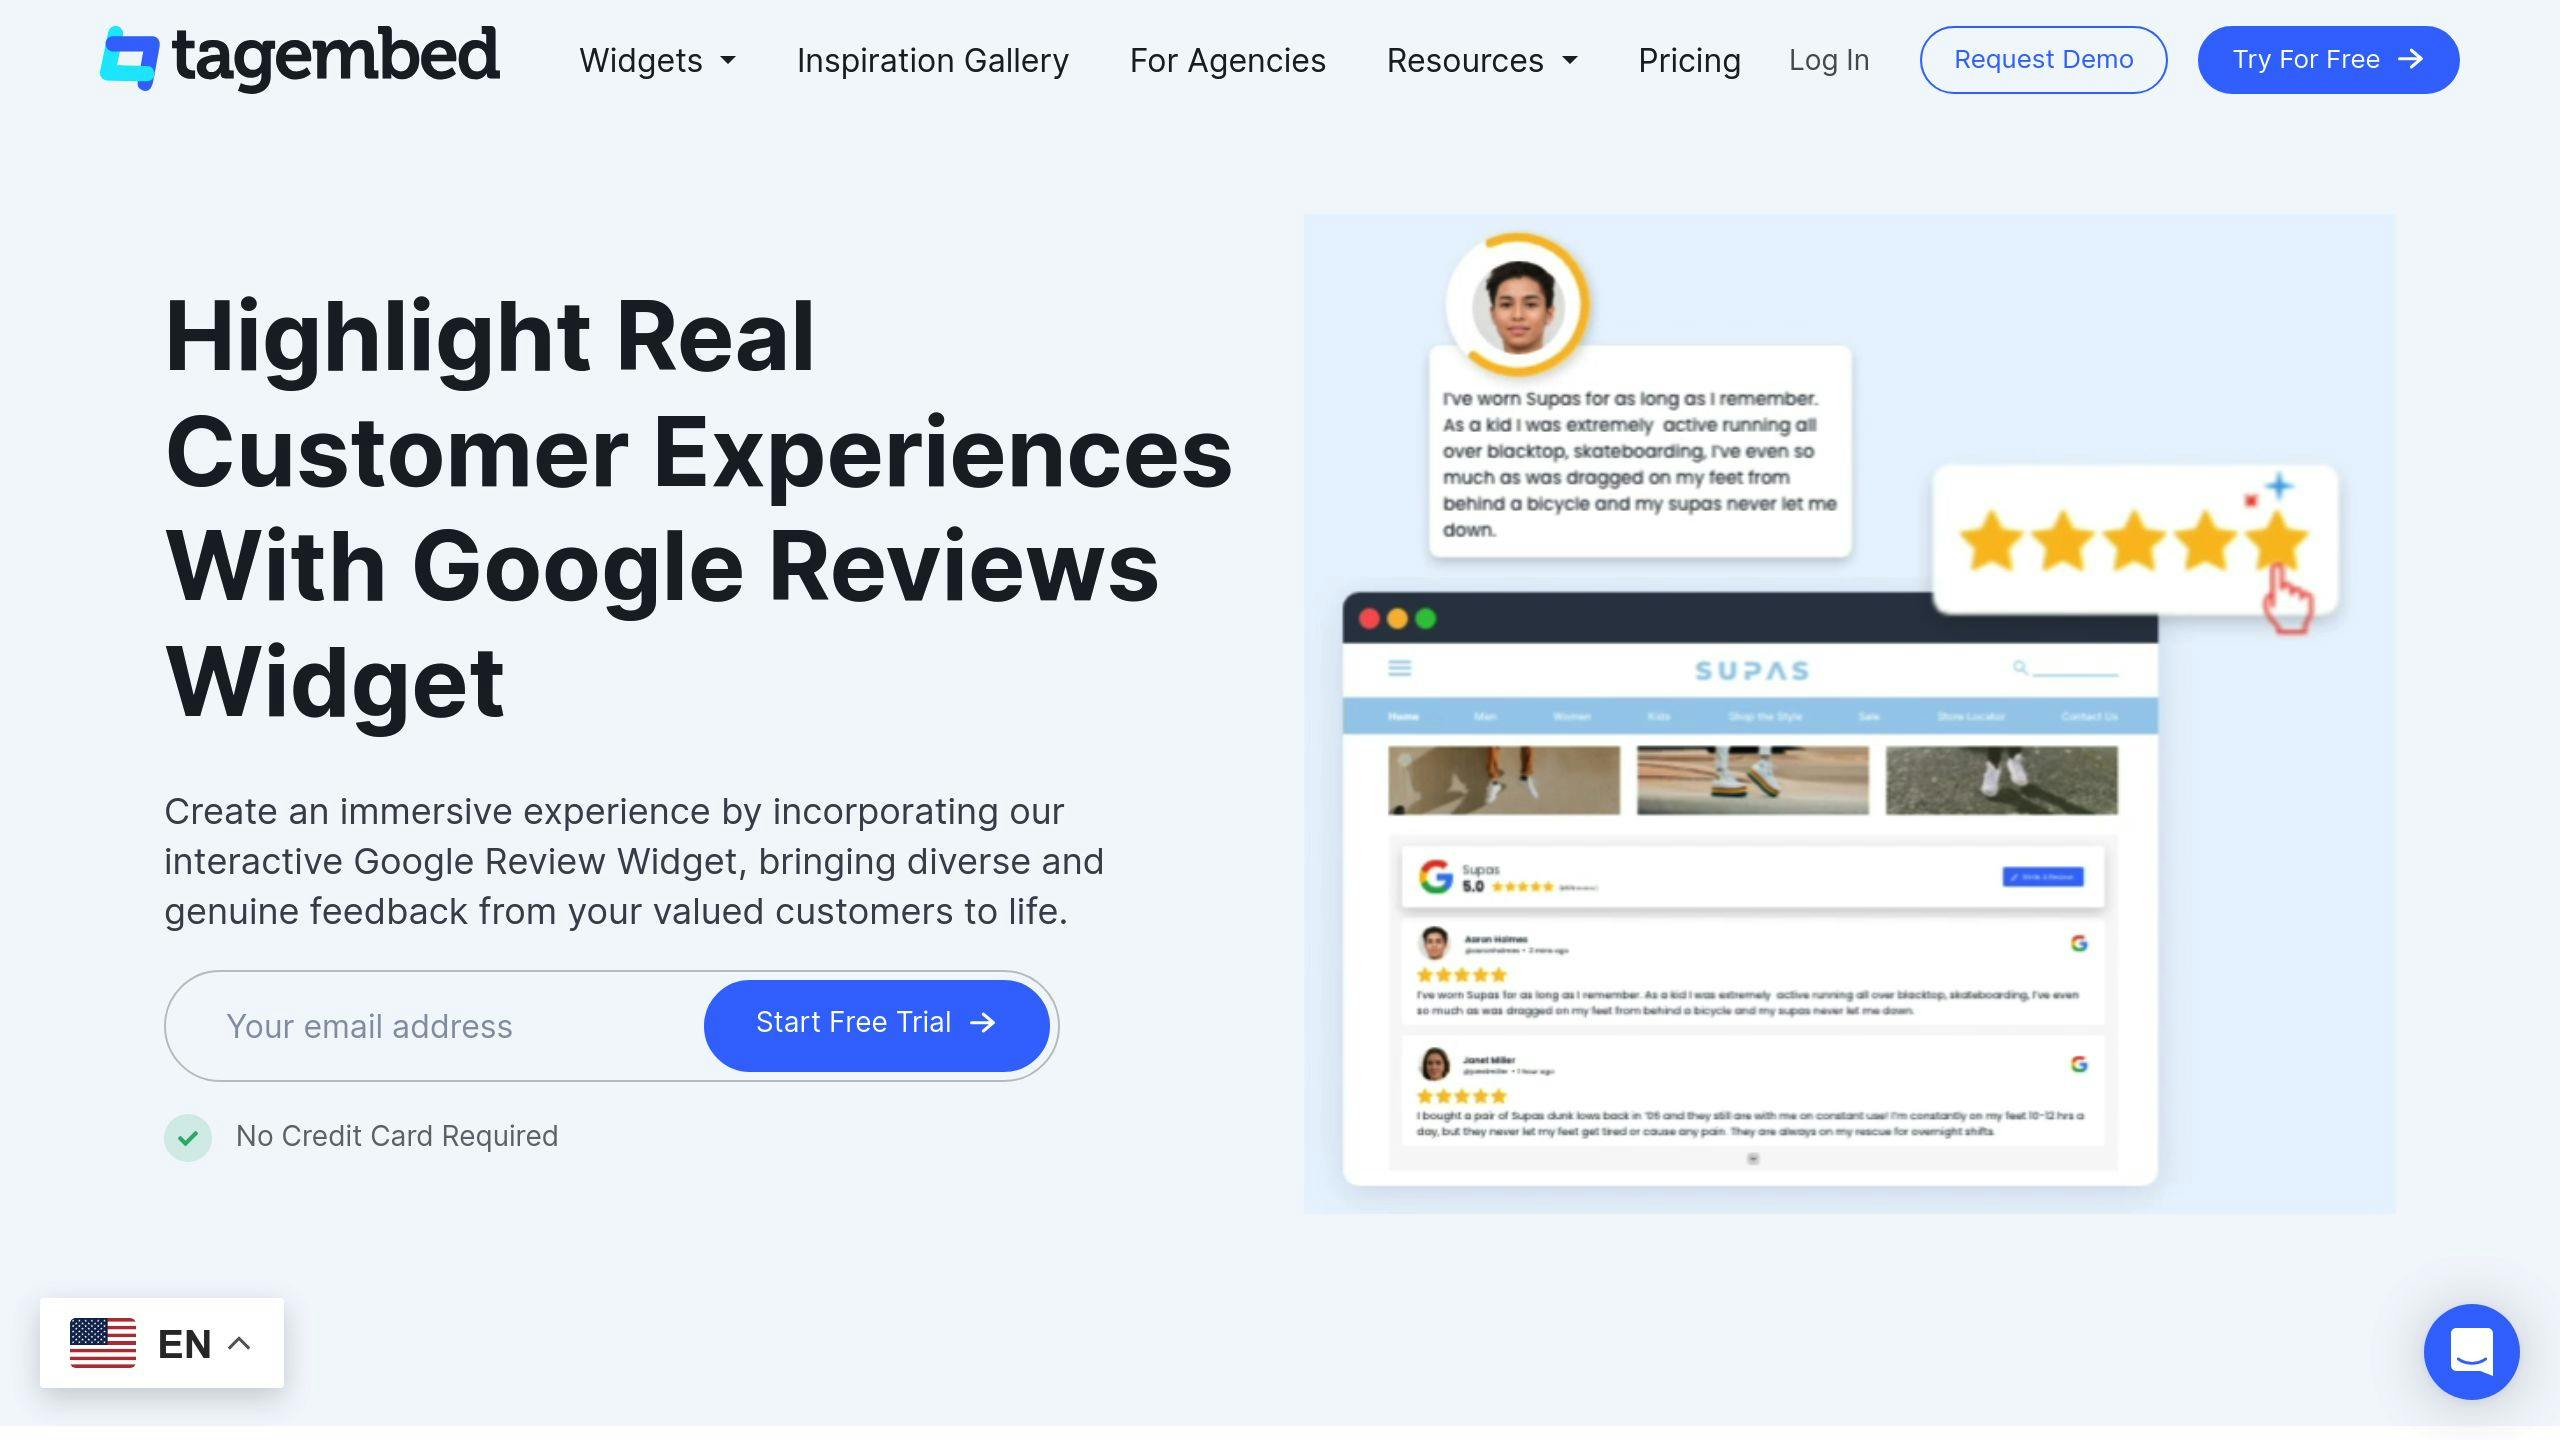Click the Request Demo button

[2043, 60]
